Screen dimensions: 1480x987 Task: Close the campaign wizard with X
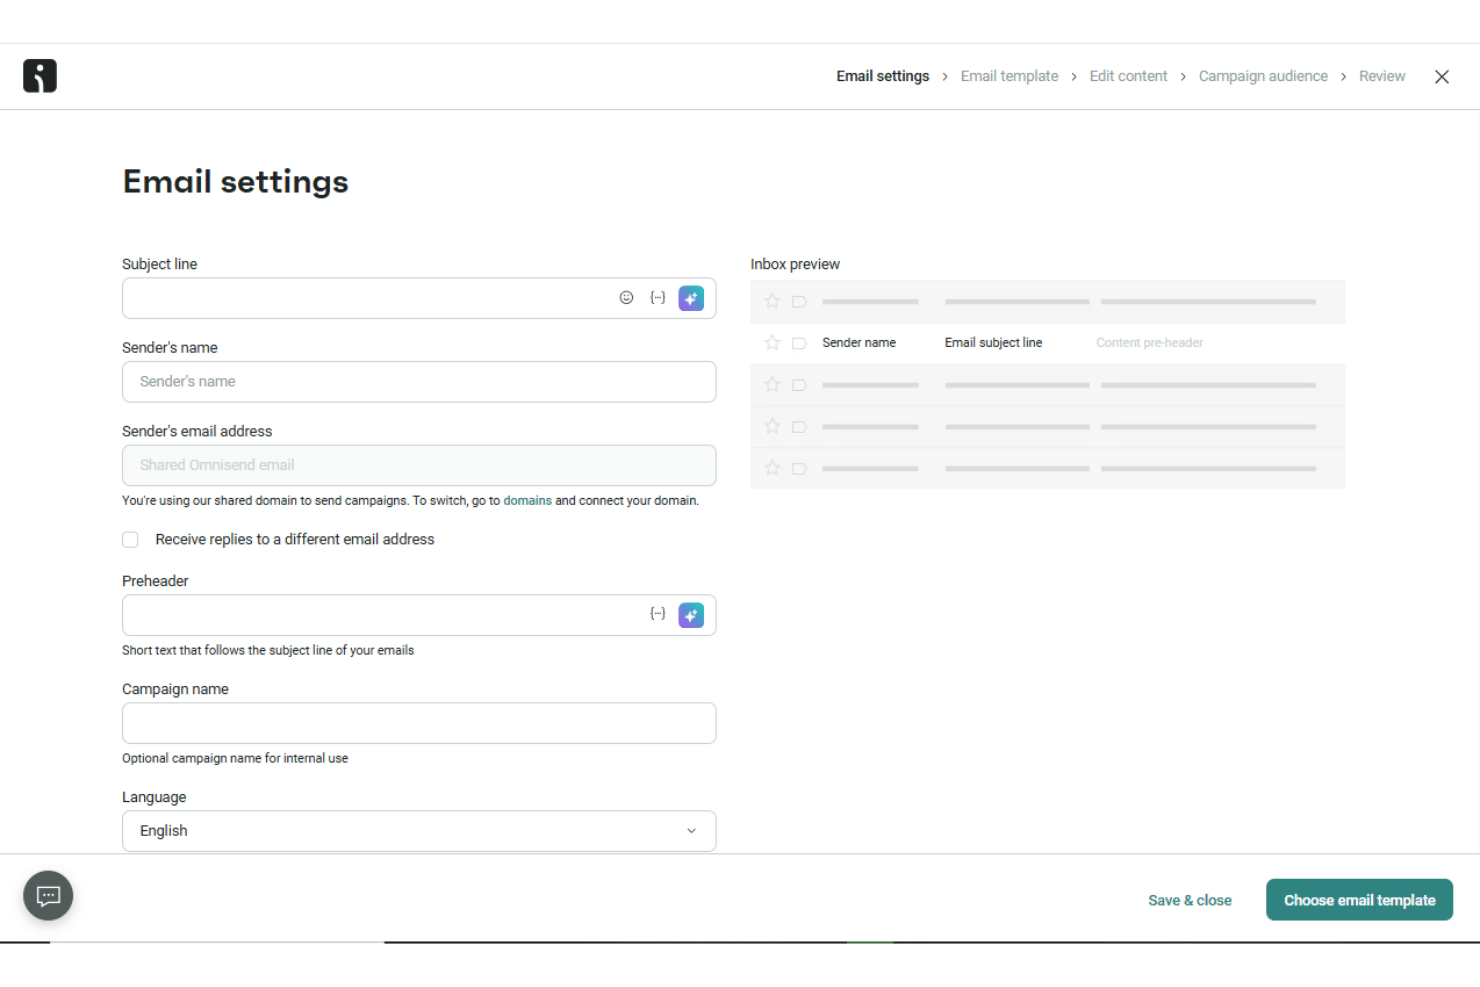point(1442,77)
